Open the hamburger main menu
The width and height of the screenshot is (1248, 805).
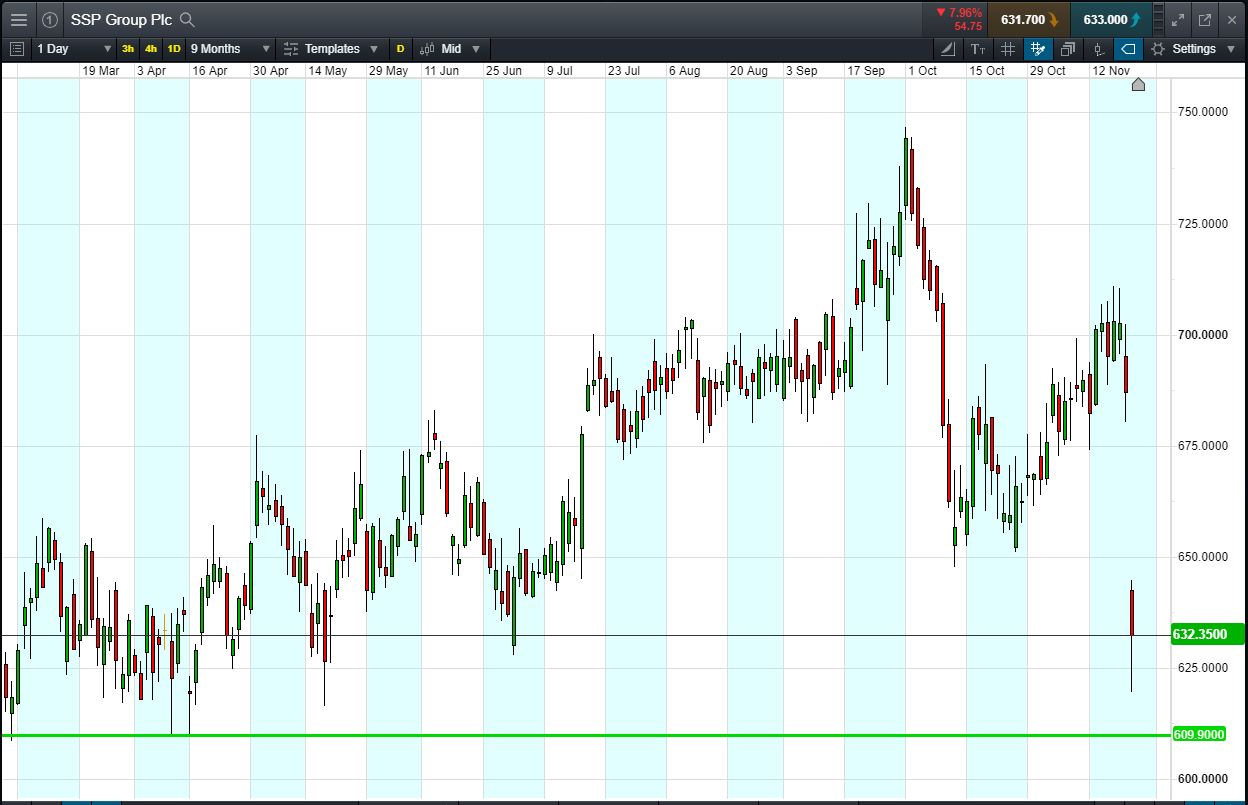19,19
